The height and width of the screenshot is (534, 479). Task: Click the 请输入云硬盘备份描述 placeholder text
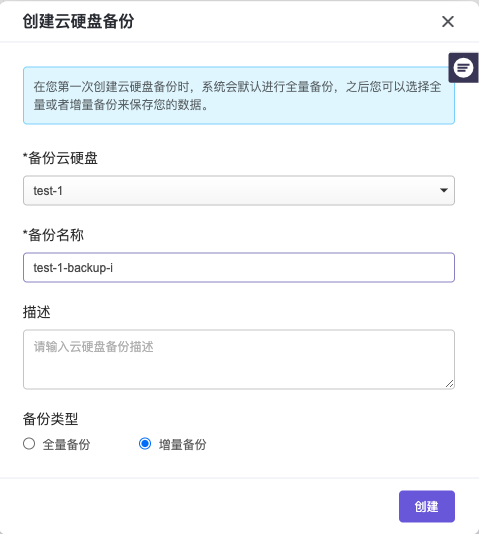point(94,347)
